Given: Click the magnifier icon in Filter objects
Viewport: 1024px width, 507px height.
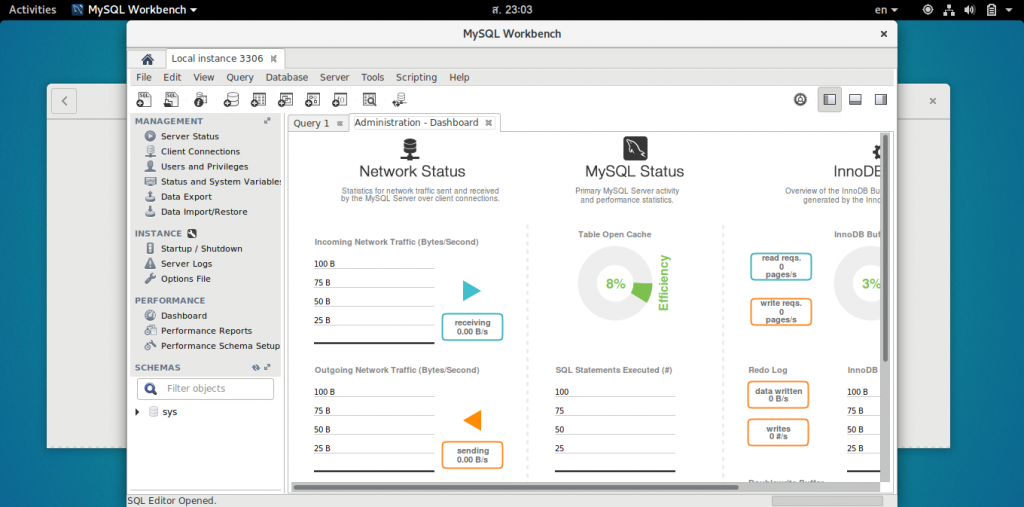Looking at the screenshot, I should 151,389.
